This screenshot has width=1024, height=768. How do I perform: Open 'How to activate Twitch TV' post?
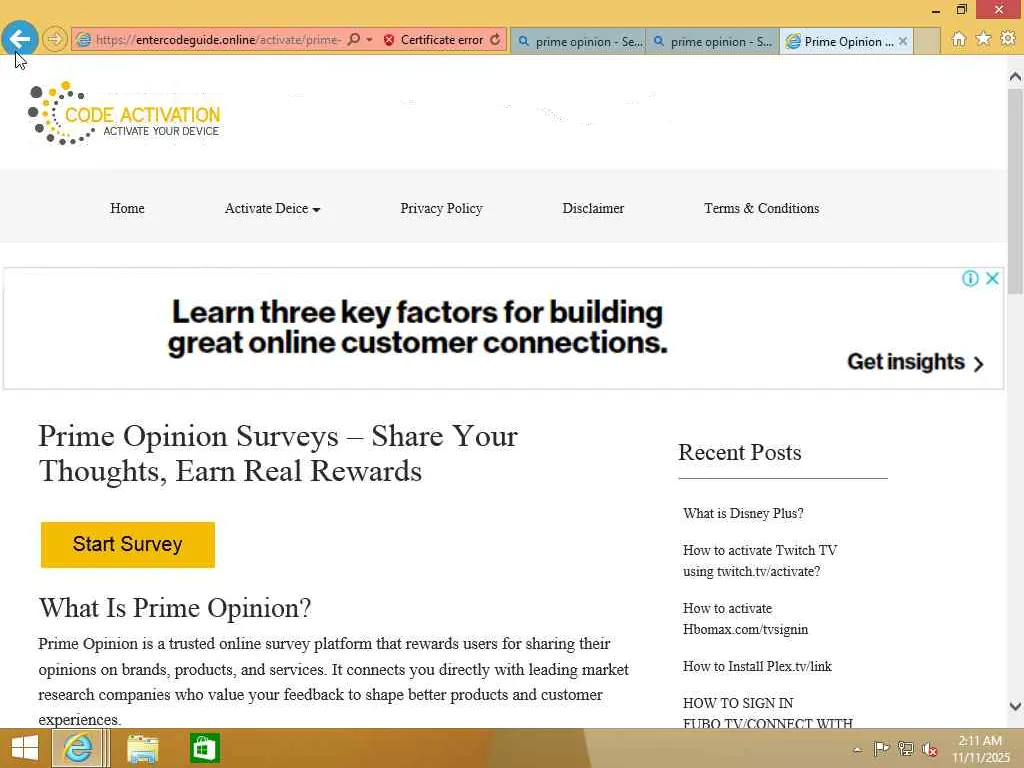click(x=760, y=560)
